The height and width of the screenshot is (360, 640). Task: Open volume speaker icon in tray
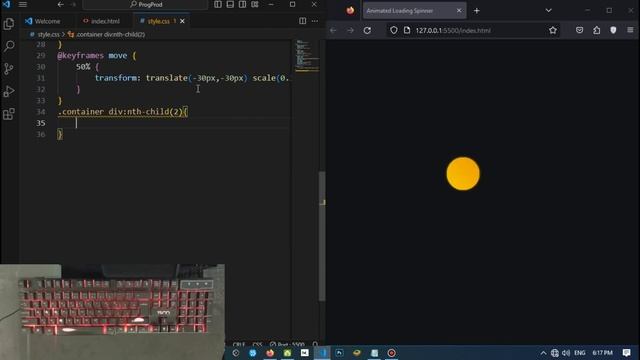[x=566, y=353]
